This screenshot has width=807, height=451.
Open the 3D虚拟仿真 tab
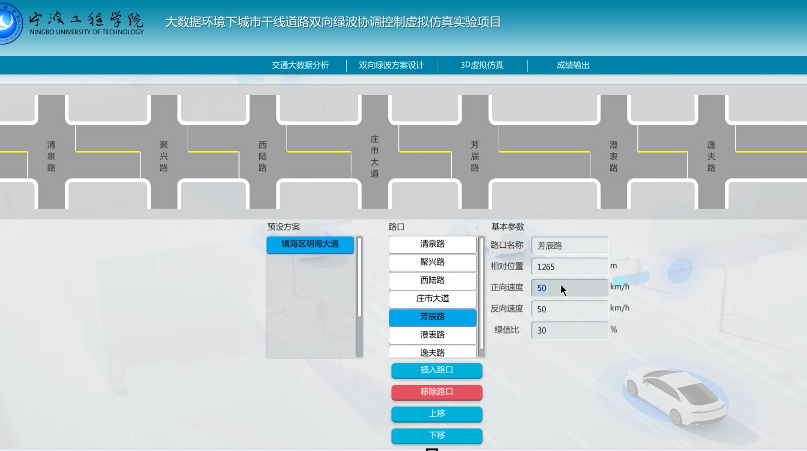pos(481,65)
